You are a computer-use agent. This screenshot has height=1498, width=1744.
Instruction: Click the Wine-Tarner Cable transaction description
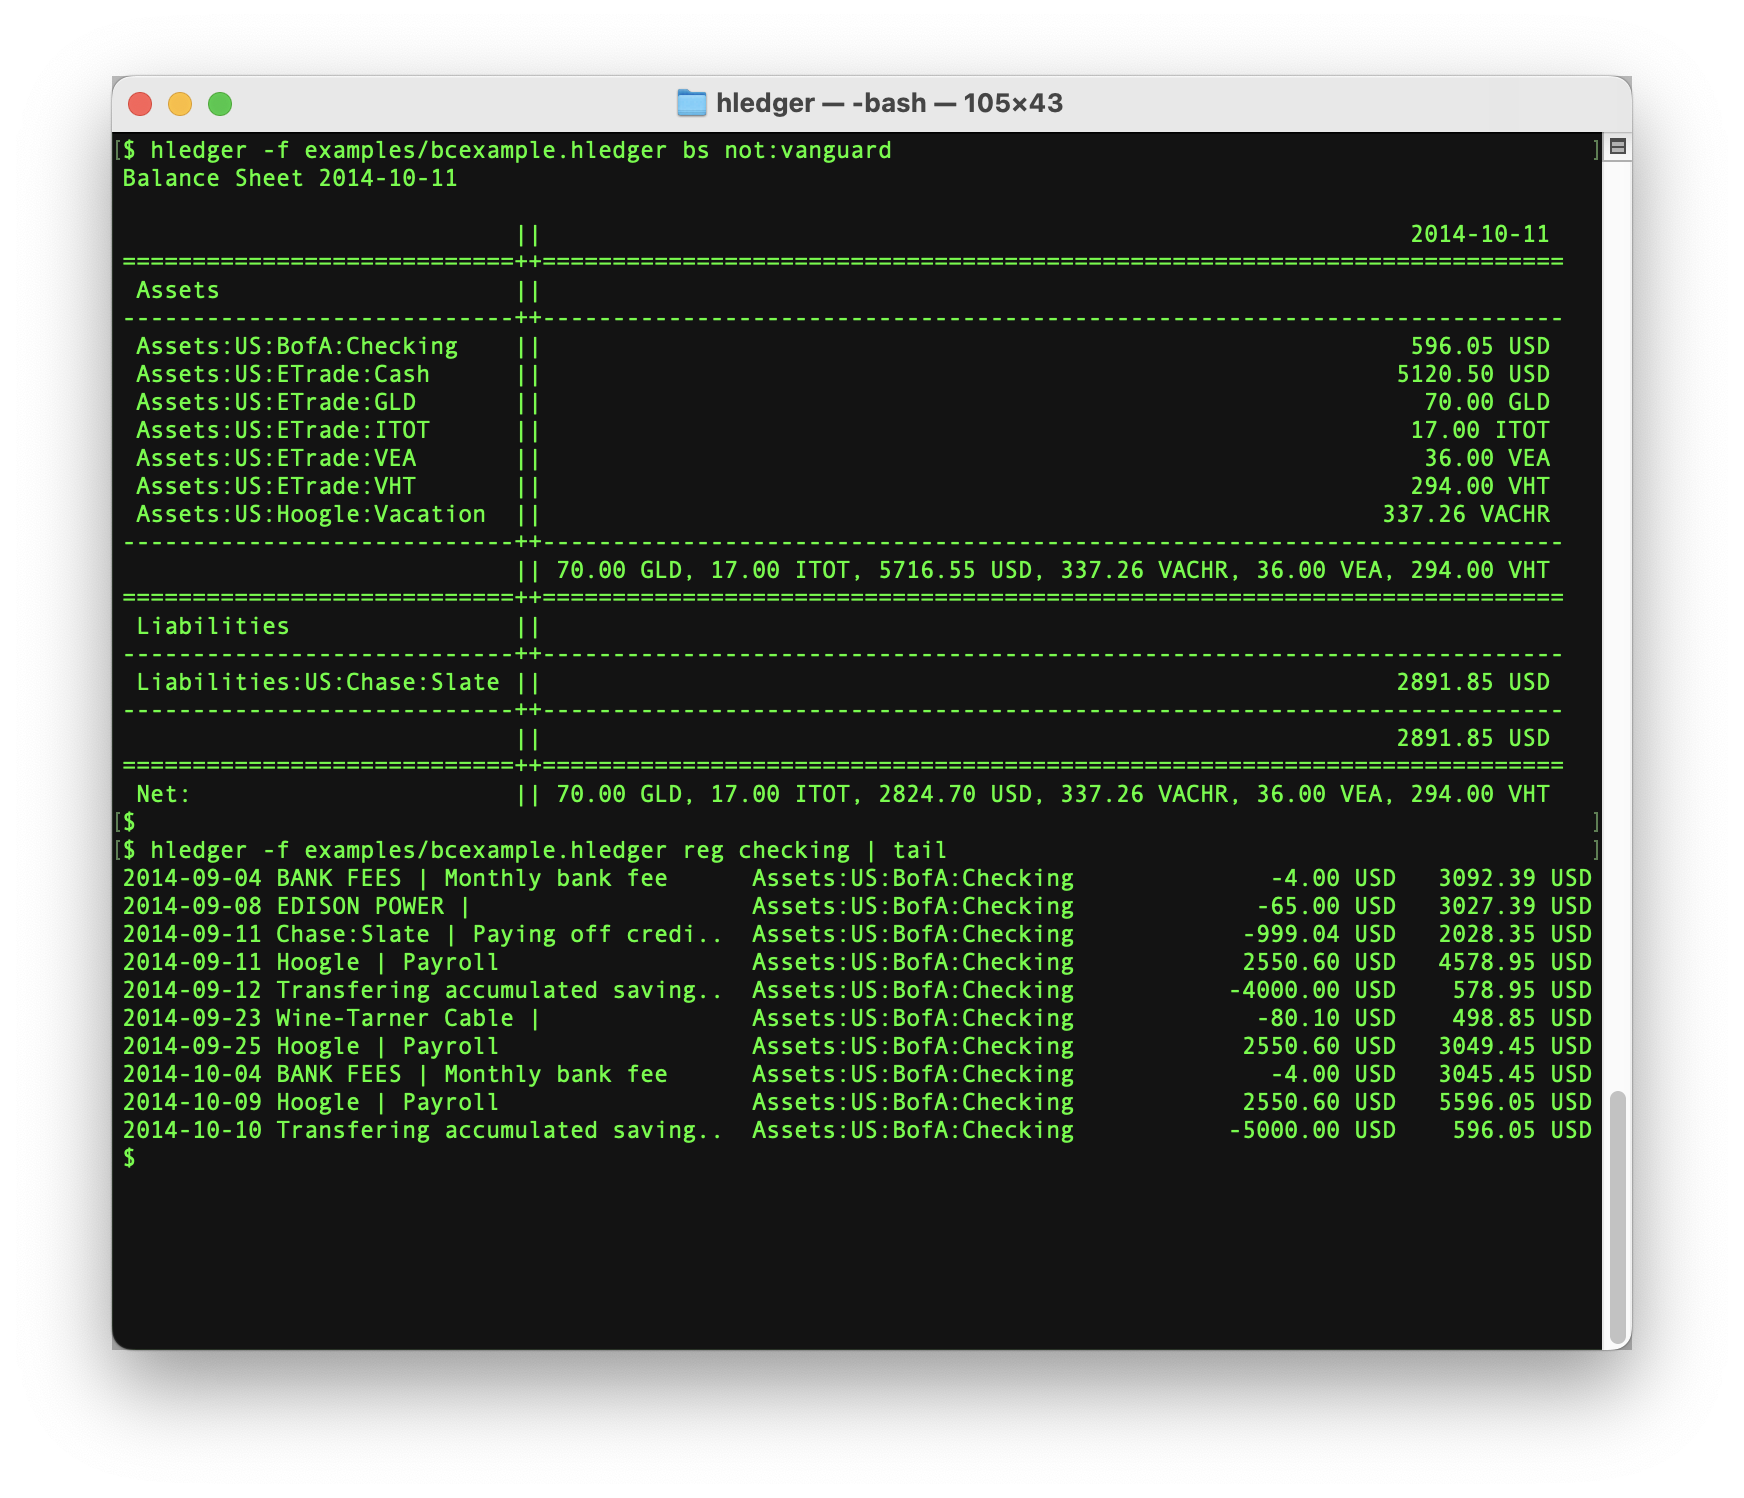(394, 1018)
